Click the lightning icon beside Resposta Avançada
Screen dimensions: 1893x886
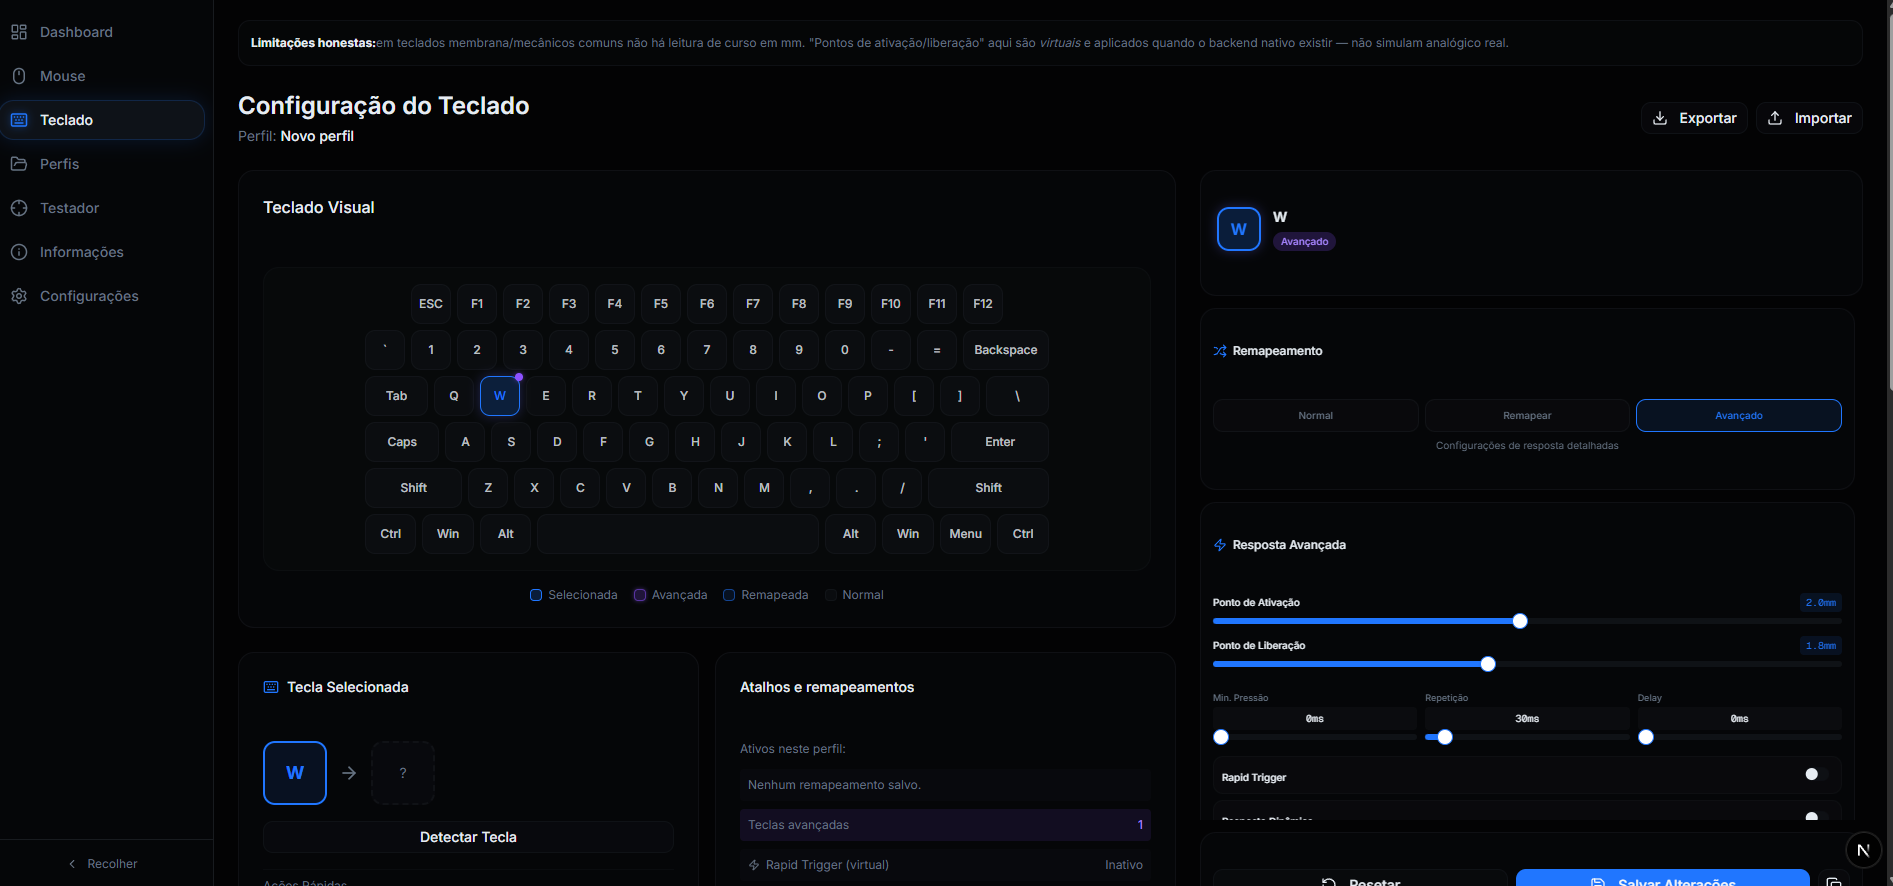pos(1220,545)
